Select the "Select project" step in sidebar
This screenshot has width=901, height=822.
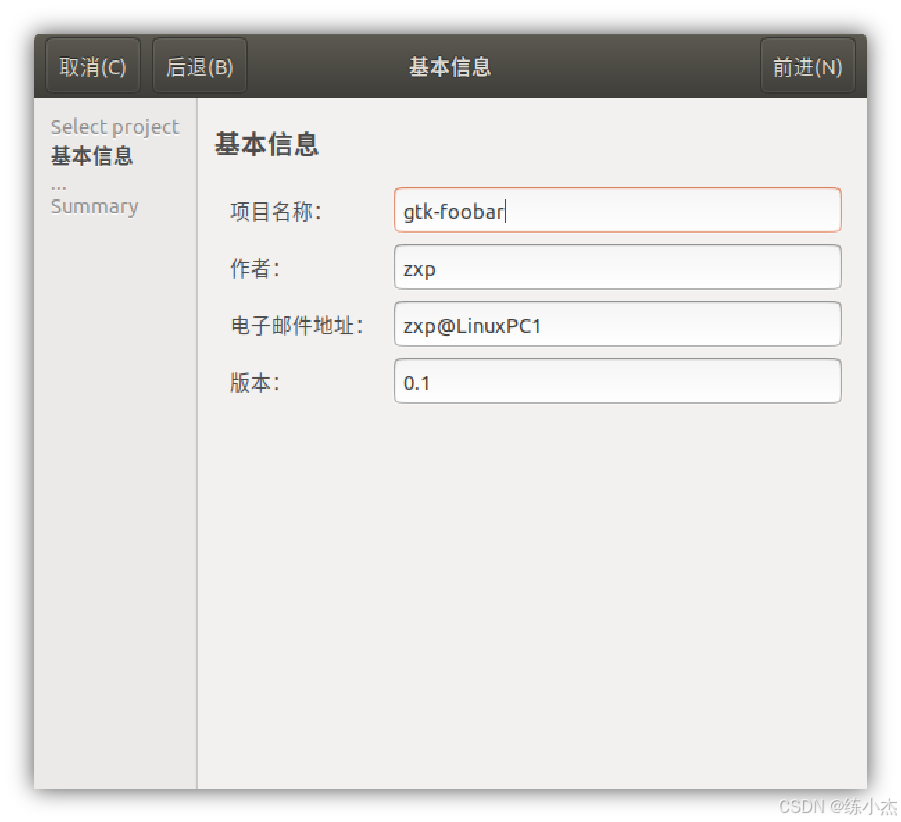tap(115, 127)
